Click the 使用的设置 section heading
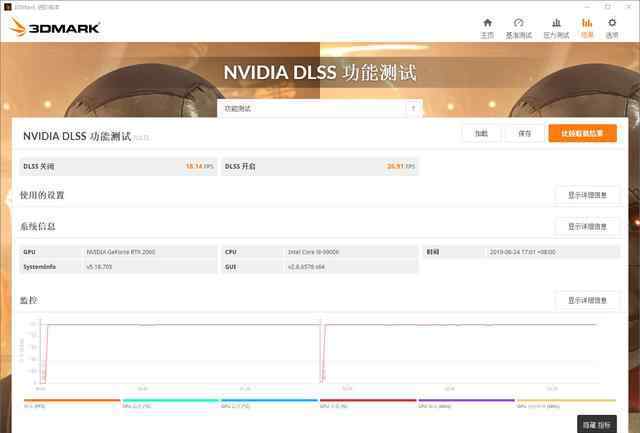The image size is (640, 433). [42, 195]
